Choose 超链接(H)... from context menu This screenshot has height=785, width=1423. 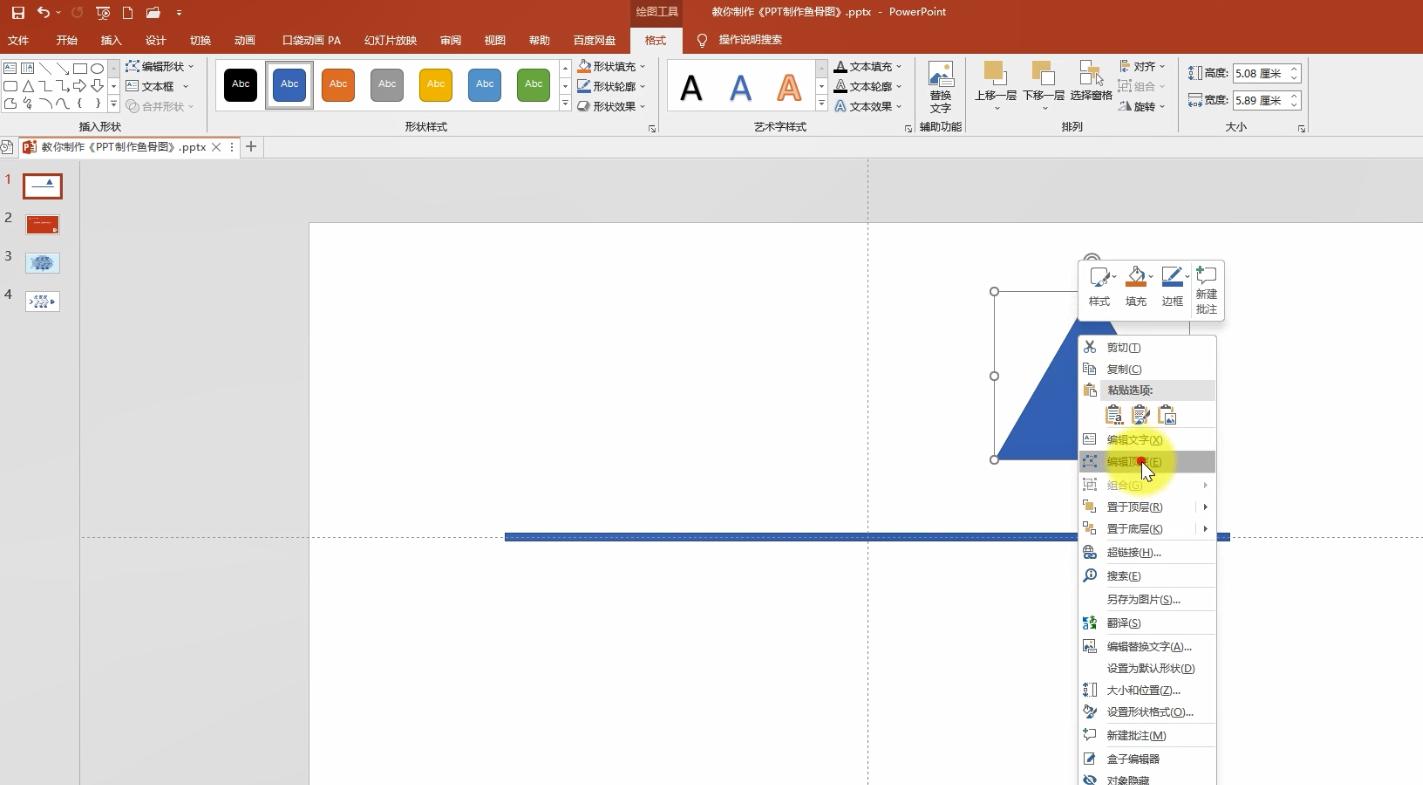pos(1147,552)
